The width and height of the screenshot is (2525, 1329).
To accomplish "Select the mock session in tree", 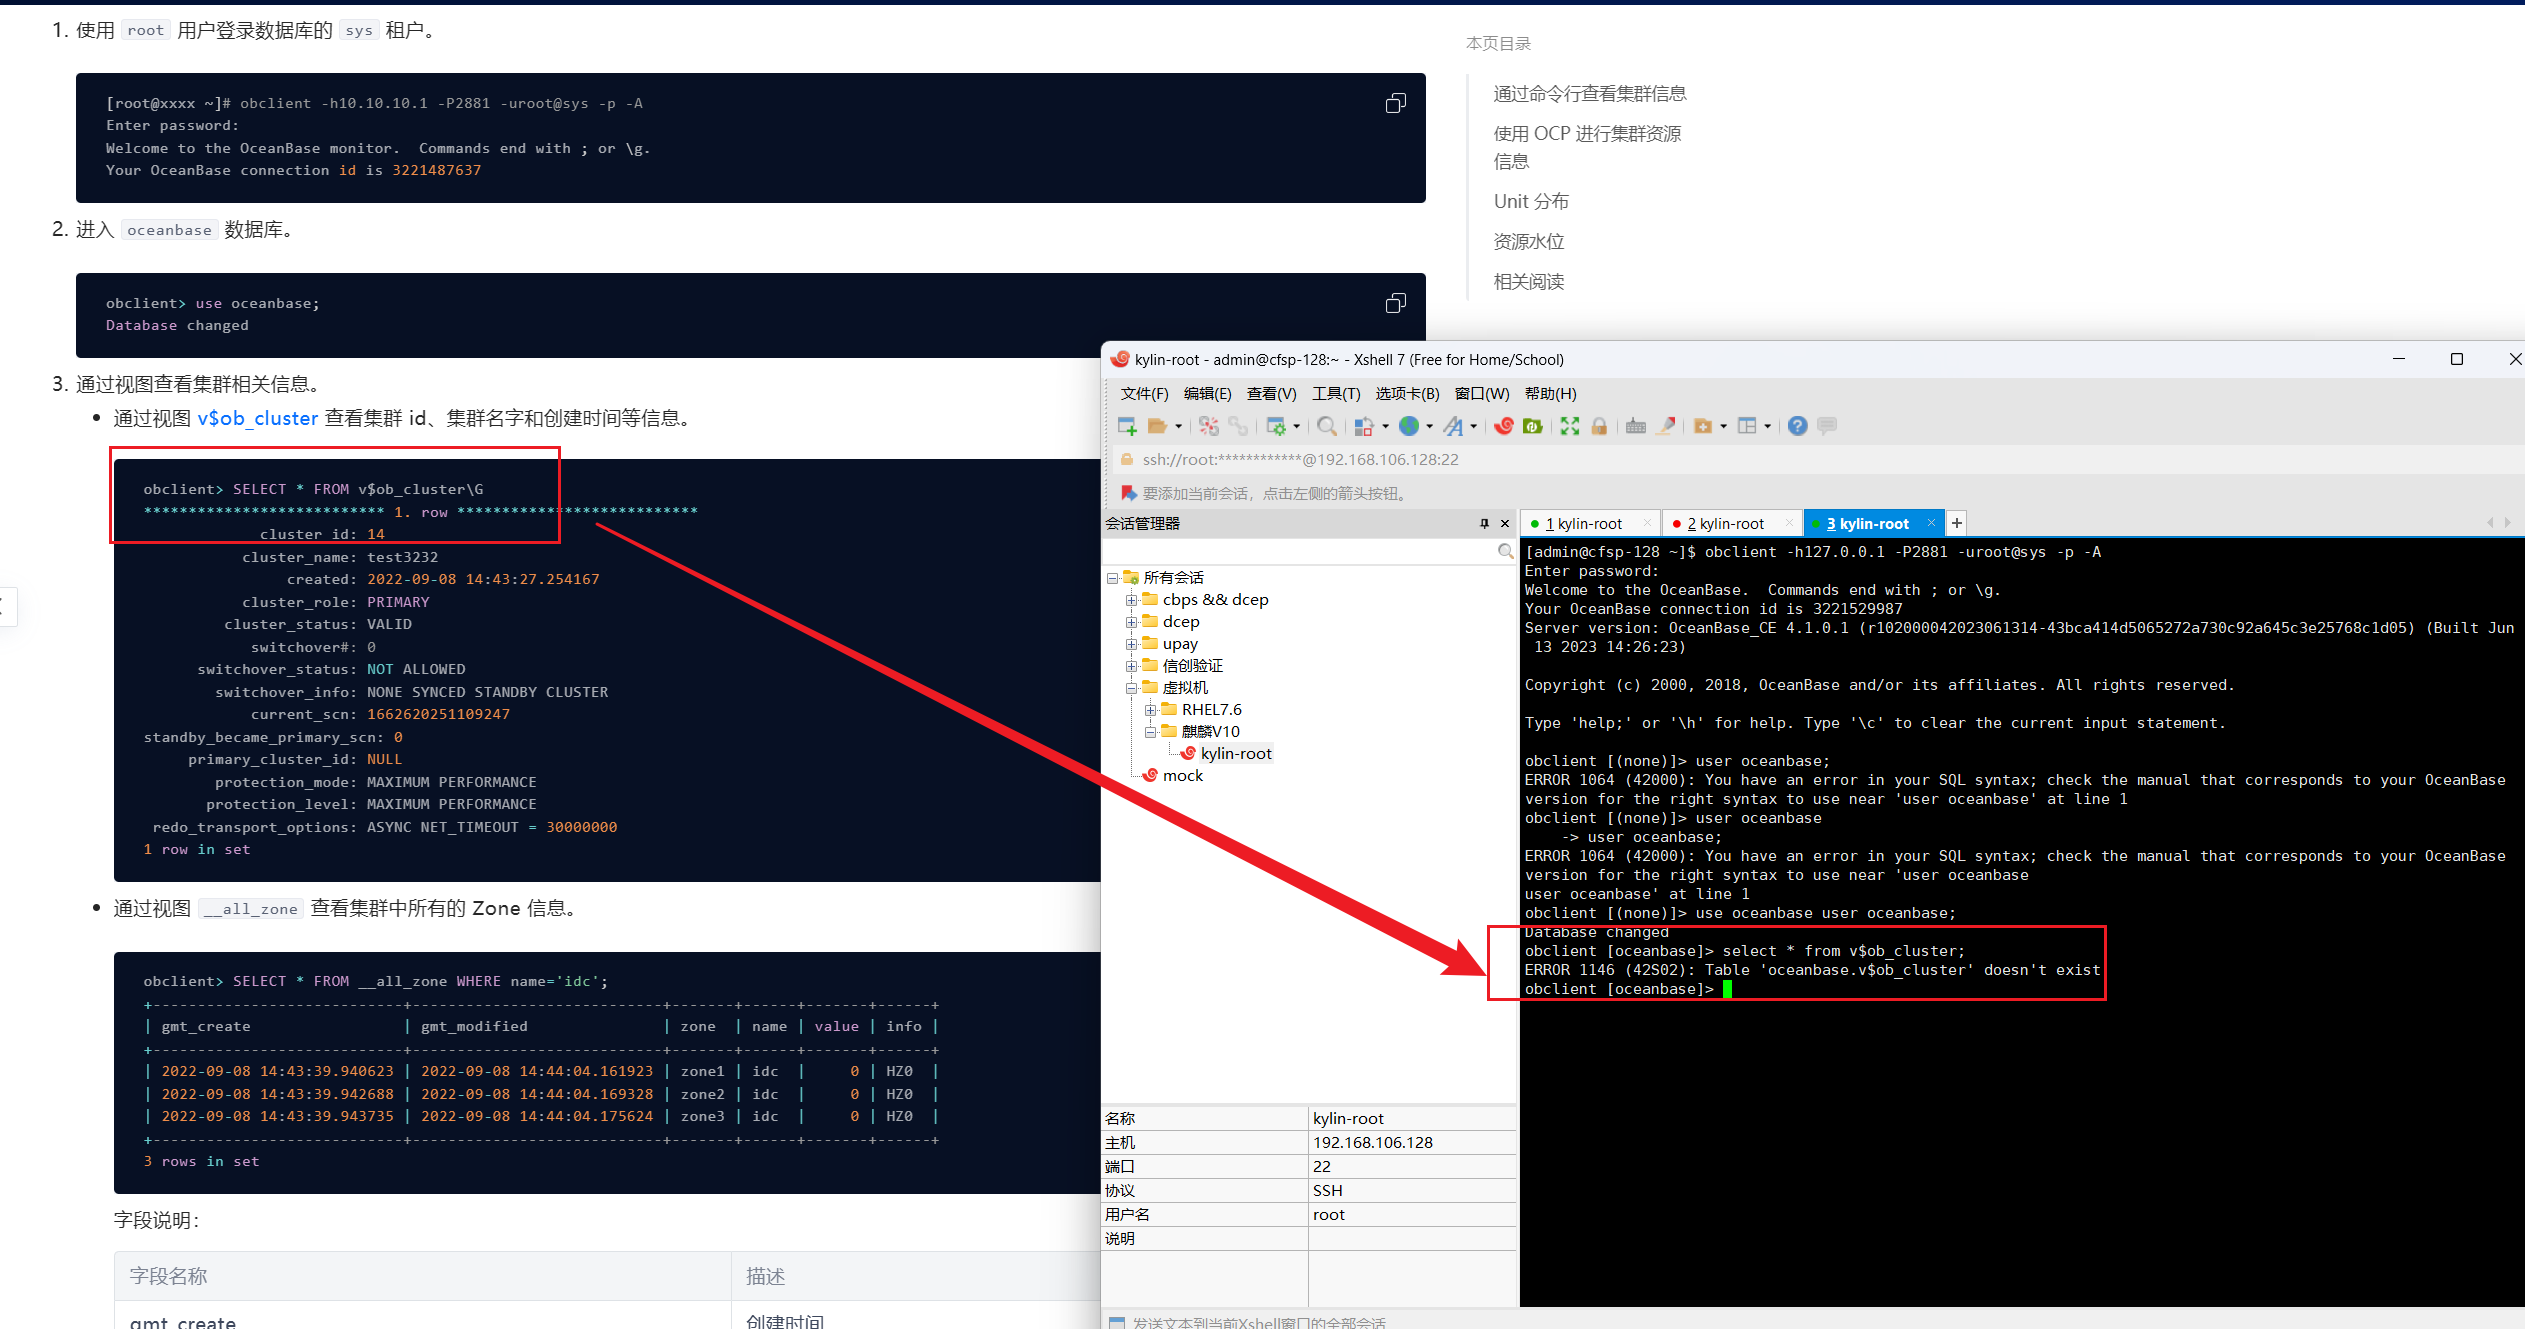I will (1182, 776).
